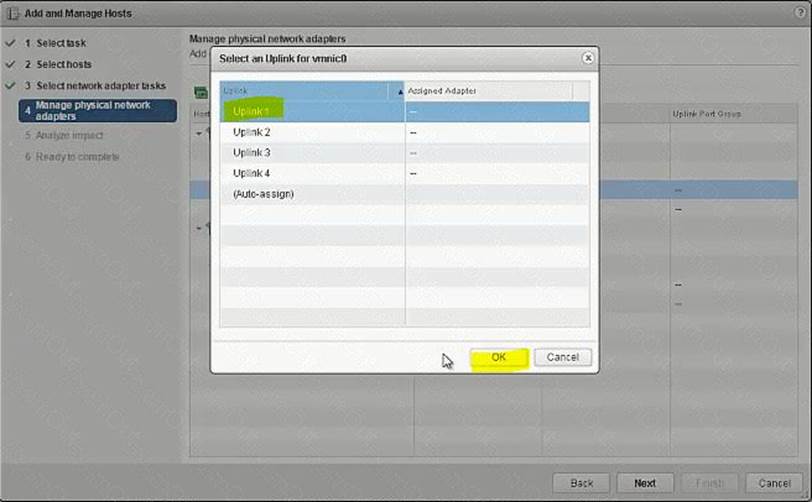This screenshot has width=812, height=502.
Task: Choose Uplink 3 from the list
Action: (x=251, y=152)
